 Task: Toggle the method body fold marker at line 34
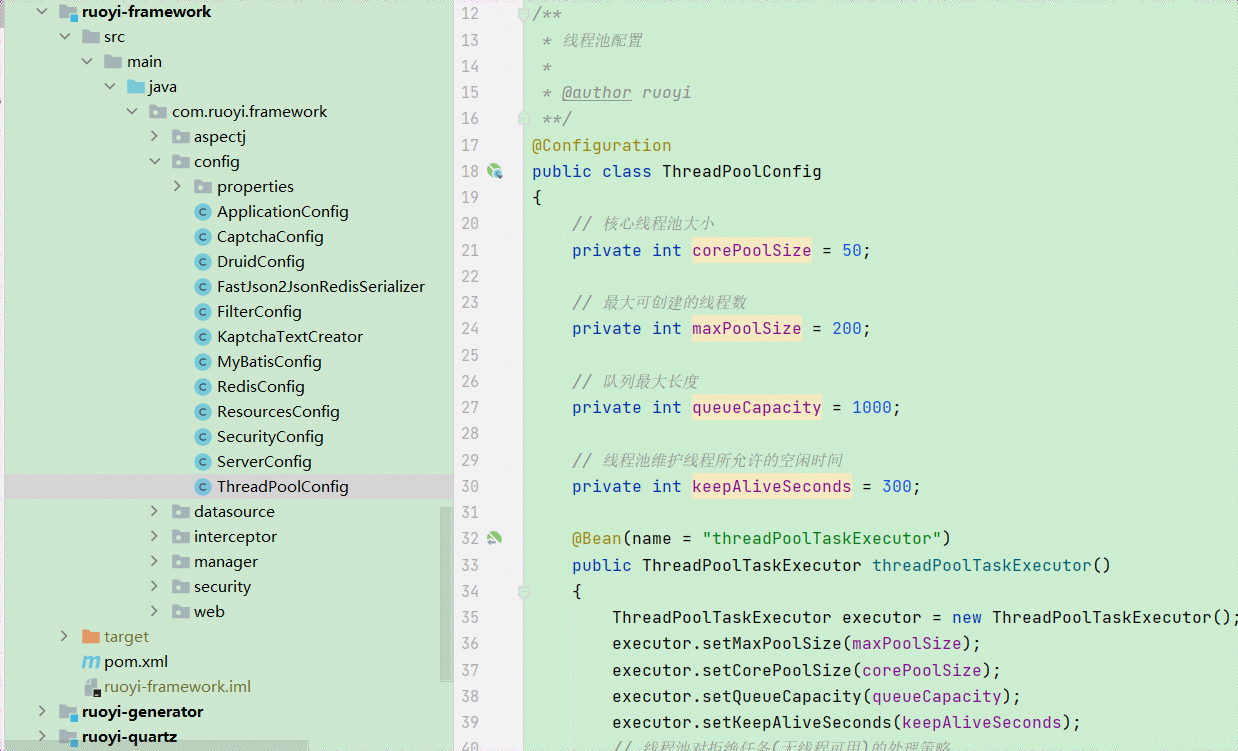[523, 592]
